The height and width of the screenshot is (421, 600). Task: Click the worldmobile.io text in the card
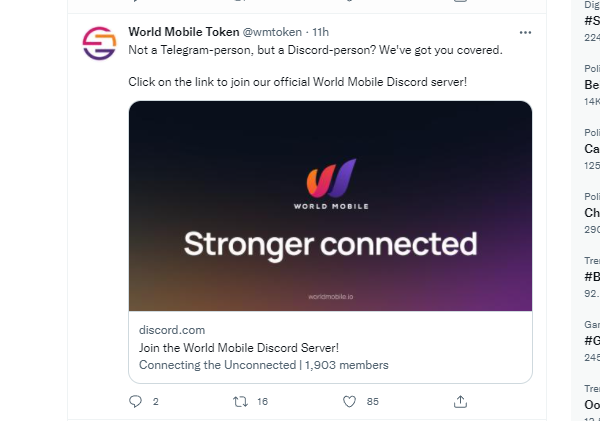tap(331, 297)
